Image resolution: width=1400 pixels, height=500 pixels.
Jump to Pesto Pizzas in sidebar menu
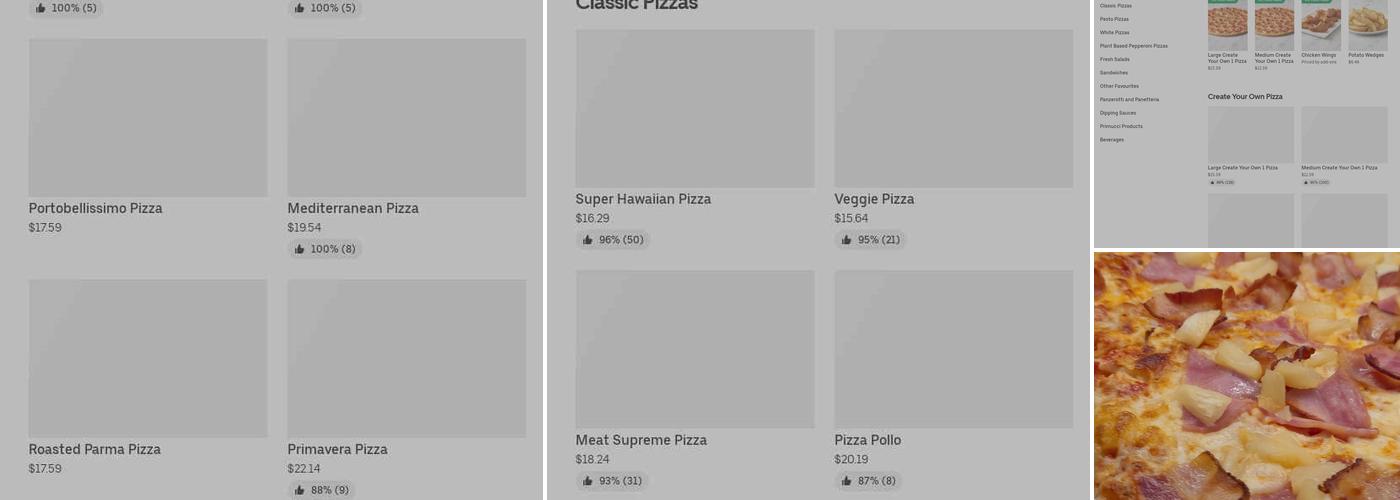point(1114,19)
